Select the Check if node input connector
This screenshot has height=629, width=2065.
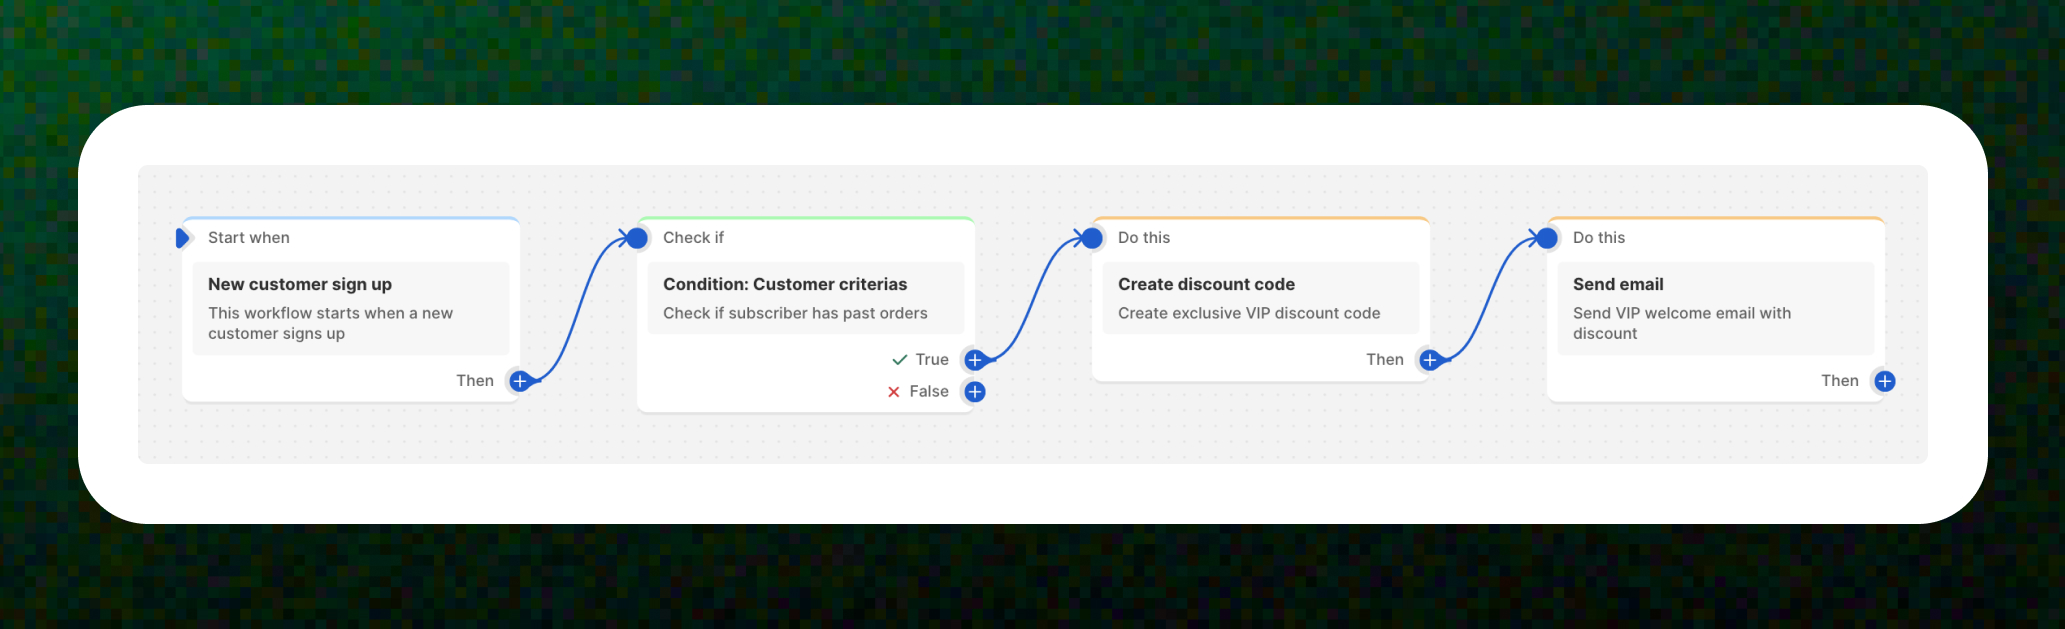(x=637, y=238)
